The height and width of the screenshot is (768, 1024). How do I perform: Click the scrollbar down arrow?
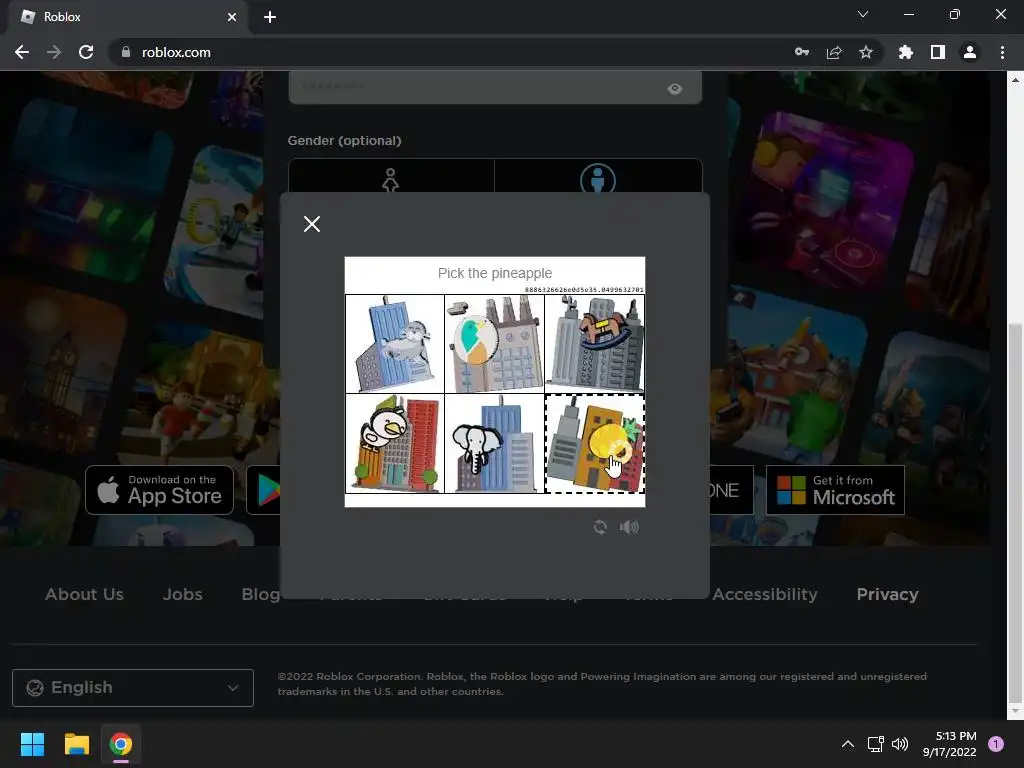point(1015,711)
